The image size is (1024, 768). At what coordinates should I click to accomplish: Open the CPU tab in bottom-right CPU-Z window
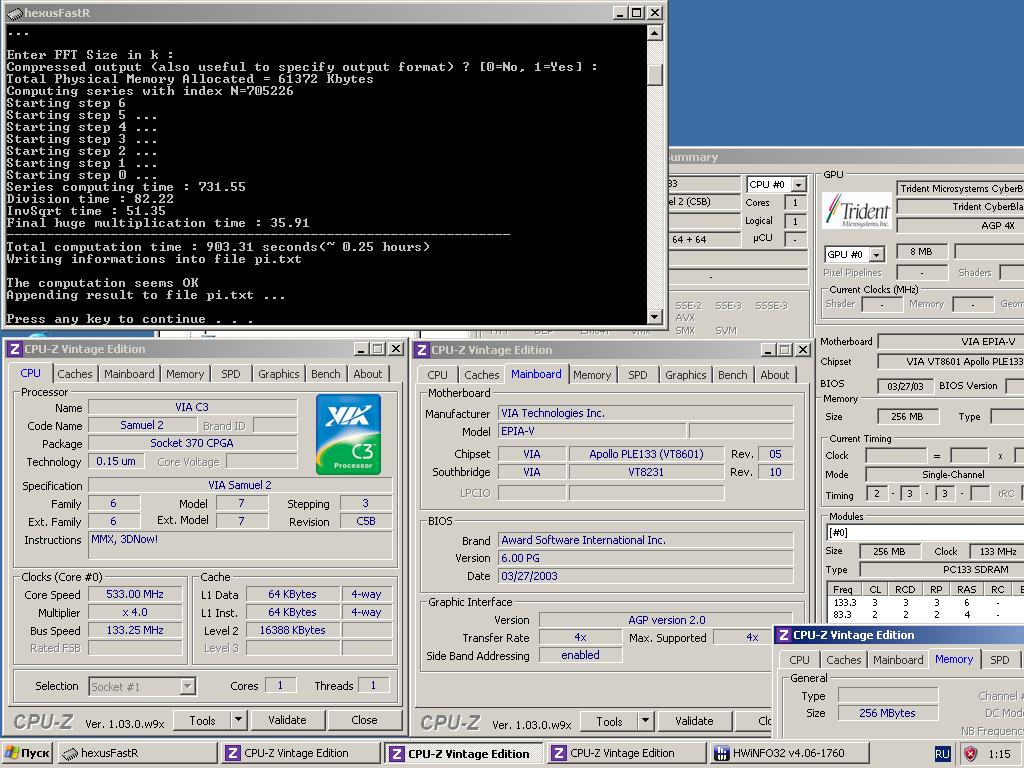click(x=799, y=660)
